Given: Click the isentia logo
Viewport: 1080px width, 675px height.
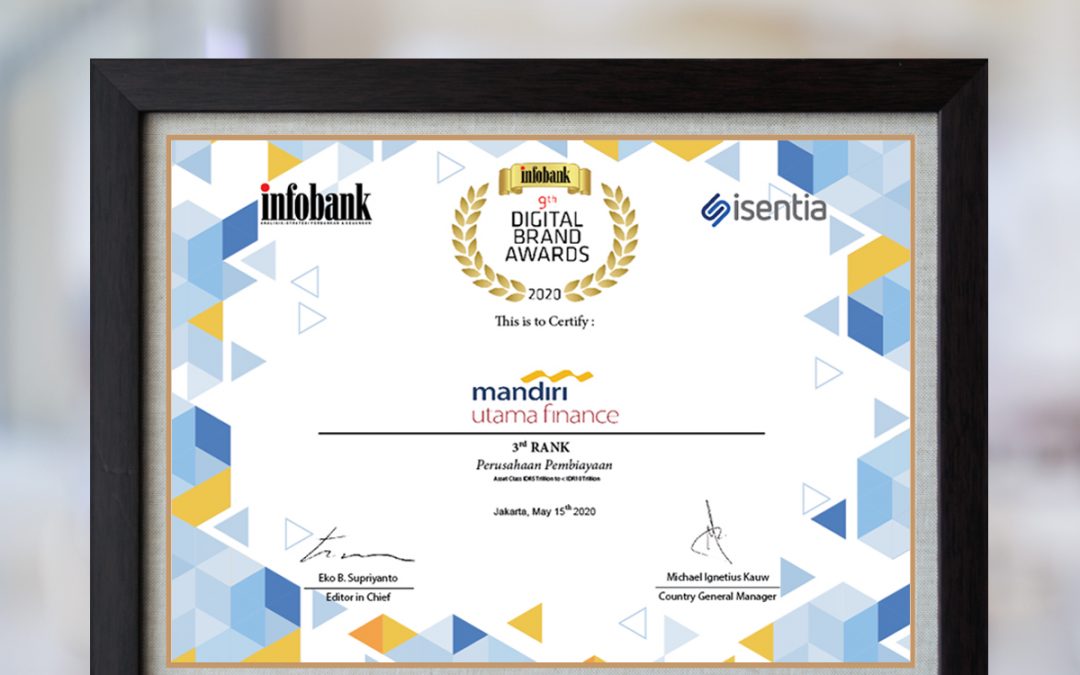Looking at the screenshot, I should point(764,209).
